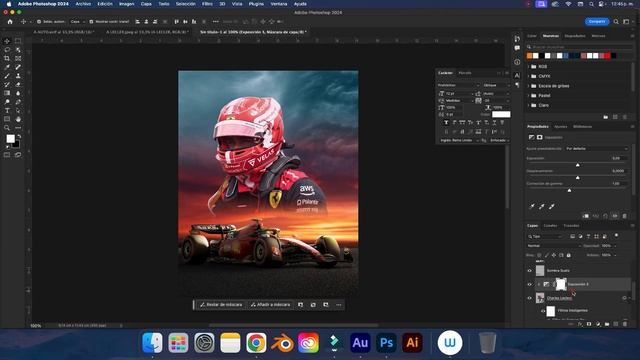Image resolution: width=640 pixels, height=360 pixels.
Task: Click the Character panel text color swatch
Action: click(x=501, y=115)
